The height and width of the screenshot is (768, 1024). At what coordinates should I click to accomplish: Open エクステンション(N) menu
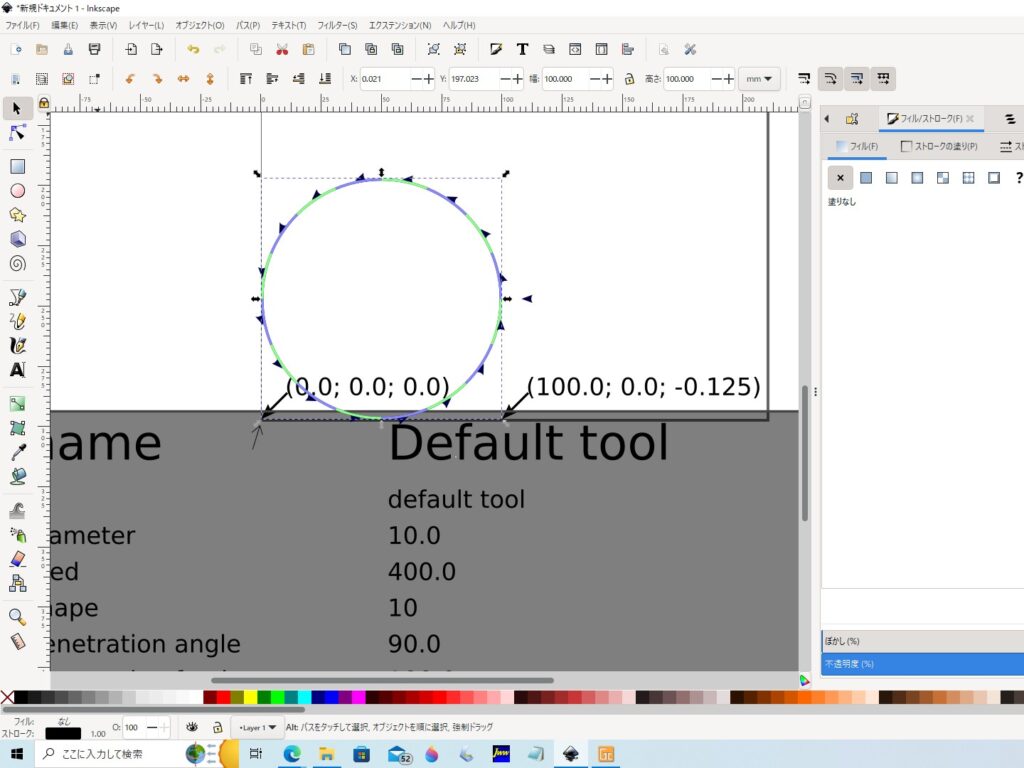[400, 25]
